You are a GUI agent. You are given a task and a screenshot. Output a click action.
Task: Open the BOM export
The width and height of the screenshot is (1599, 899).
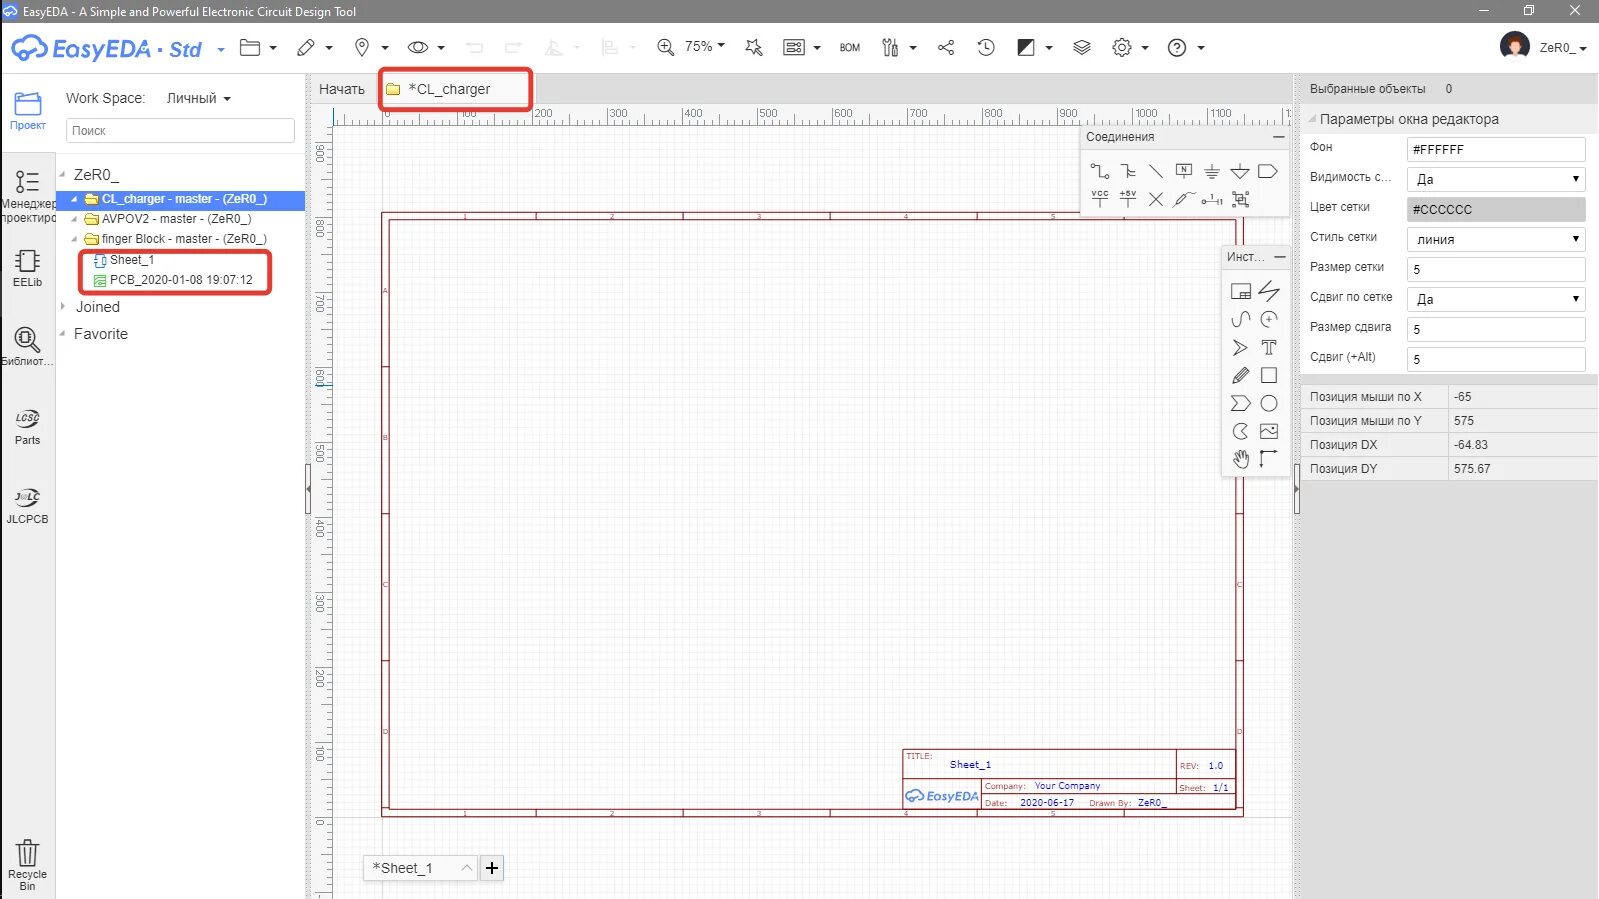[x=850, y=47]
